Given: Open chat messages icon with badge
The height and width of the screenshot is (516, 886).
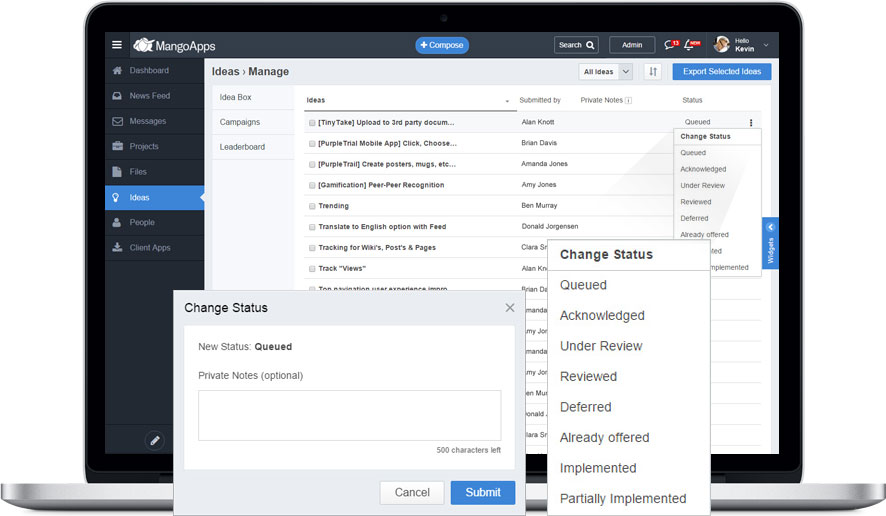Looking at the screenshot, I should 671,45.
